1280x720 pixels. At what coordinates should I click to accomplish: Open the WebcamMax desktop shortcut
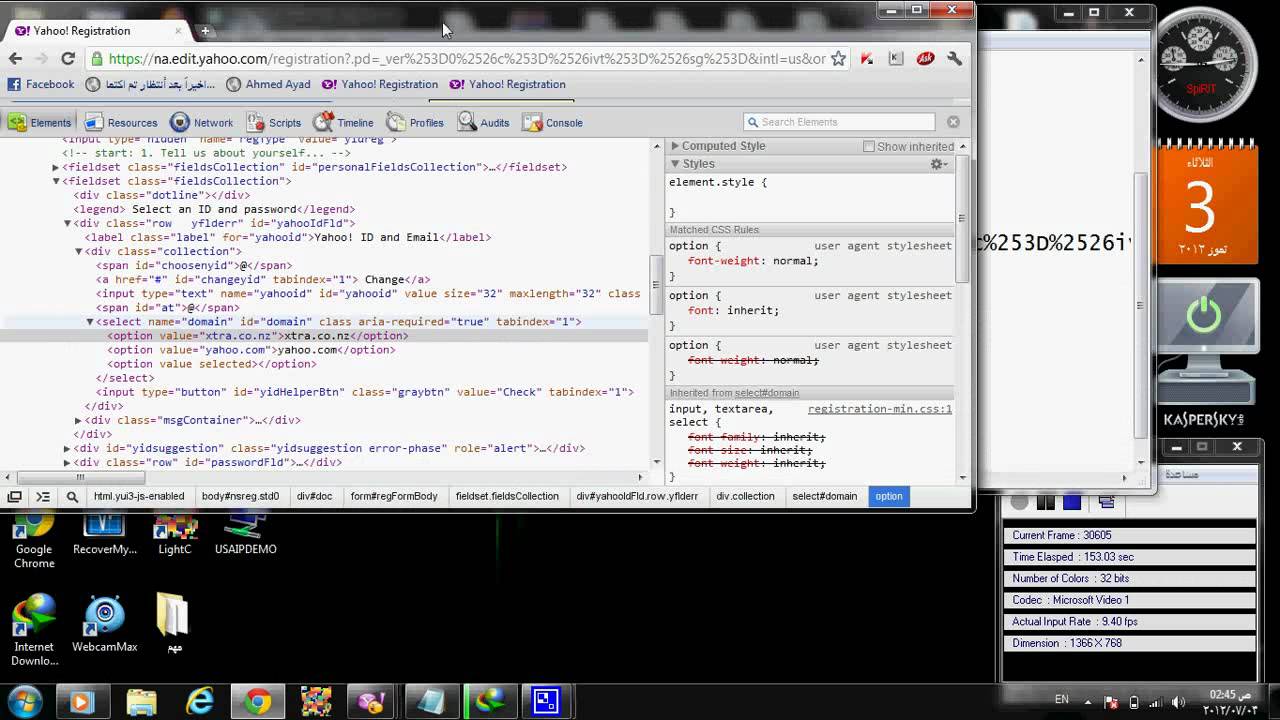[x=105, y=624]
